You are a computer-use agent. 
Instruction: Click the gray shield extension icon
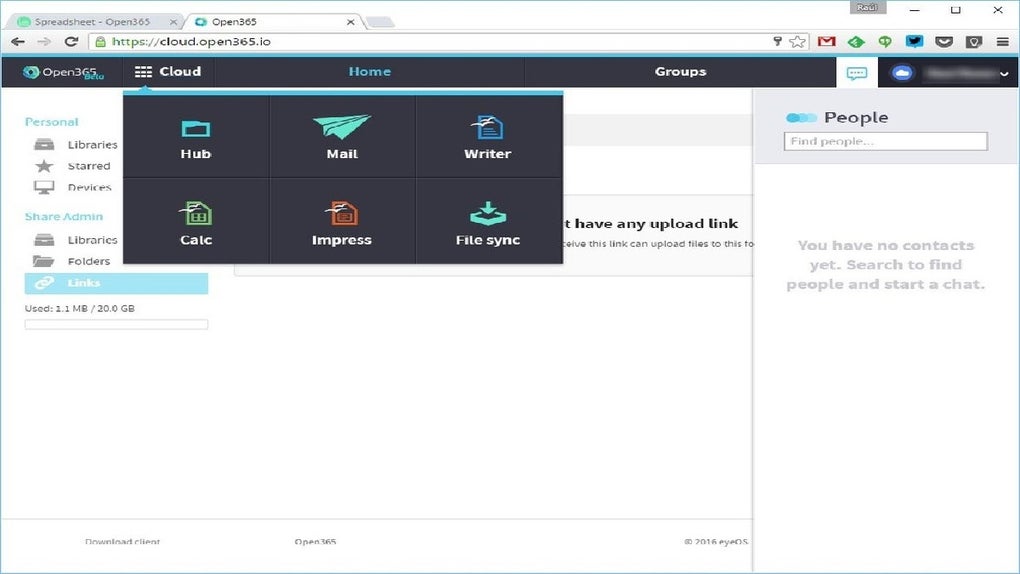click(974, 42)
